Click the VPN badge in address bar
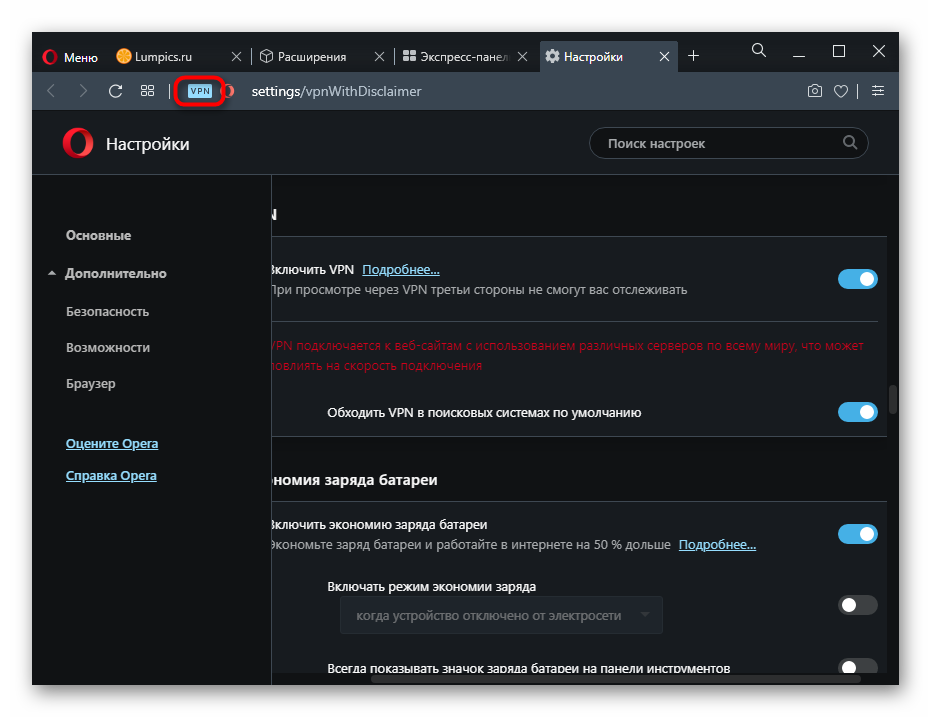This screenshot has height=717, width=931. click(200, 91)
